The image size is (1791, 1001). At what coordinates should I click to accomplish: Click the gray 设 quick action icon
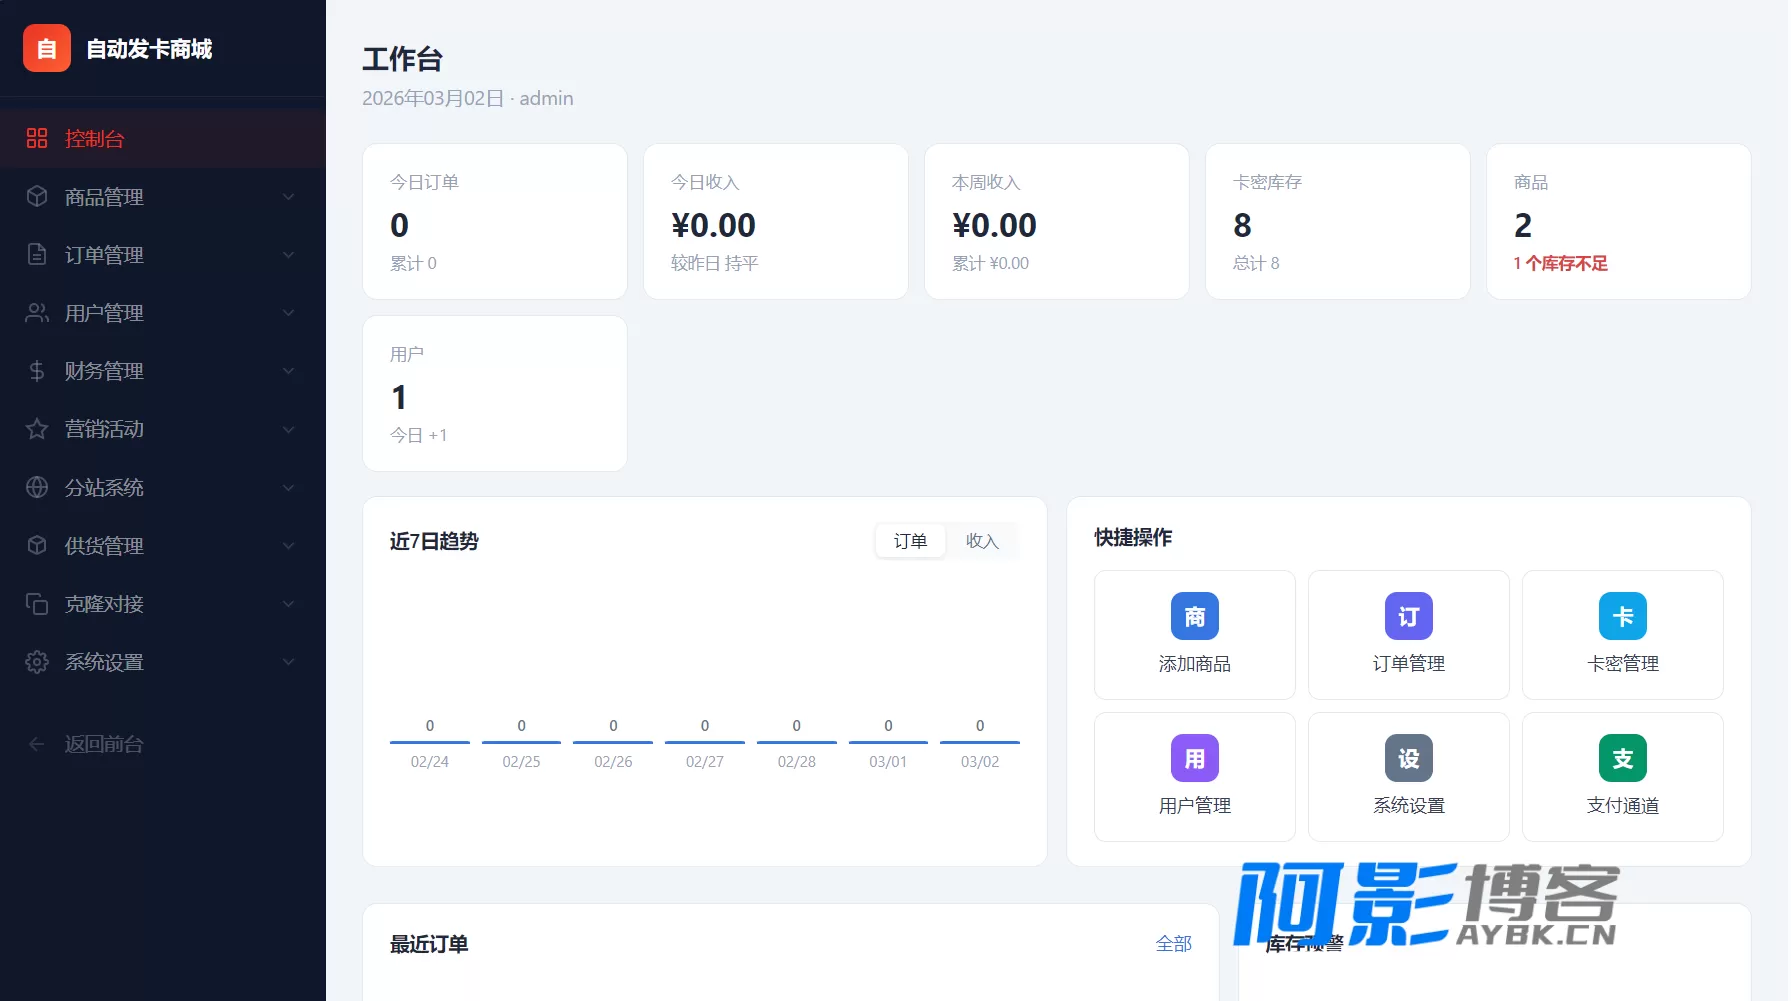(1409, 758)
